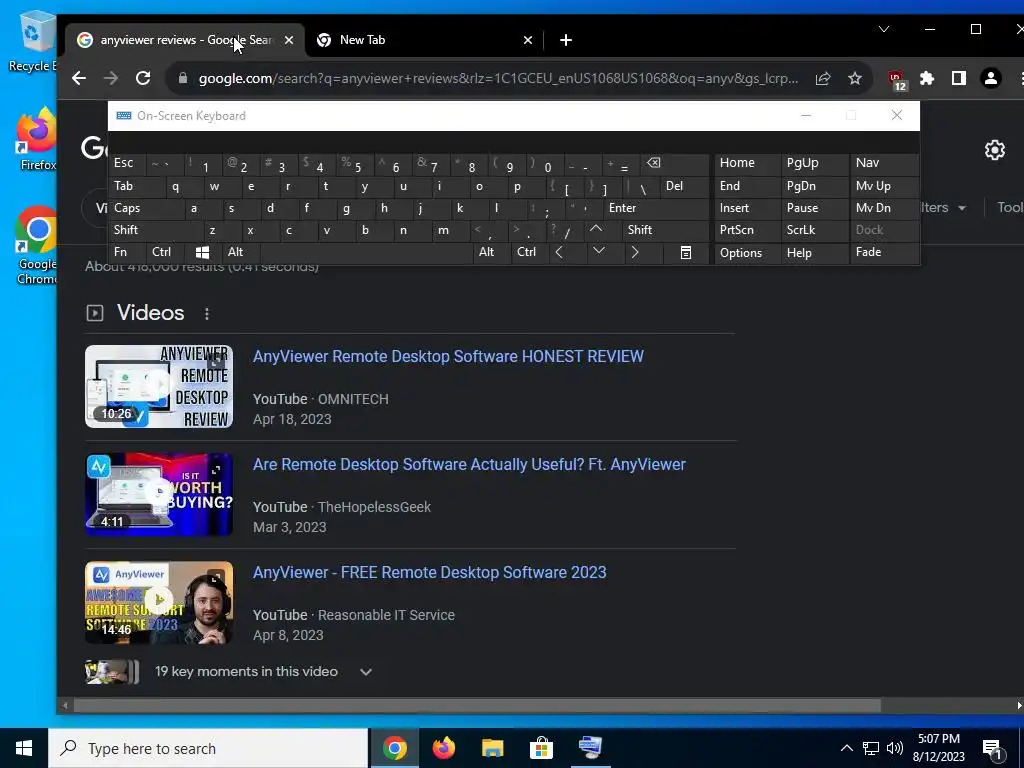Click the share page icon in address bar
The image size is (1024, 768).
coord(823,78)
